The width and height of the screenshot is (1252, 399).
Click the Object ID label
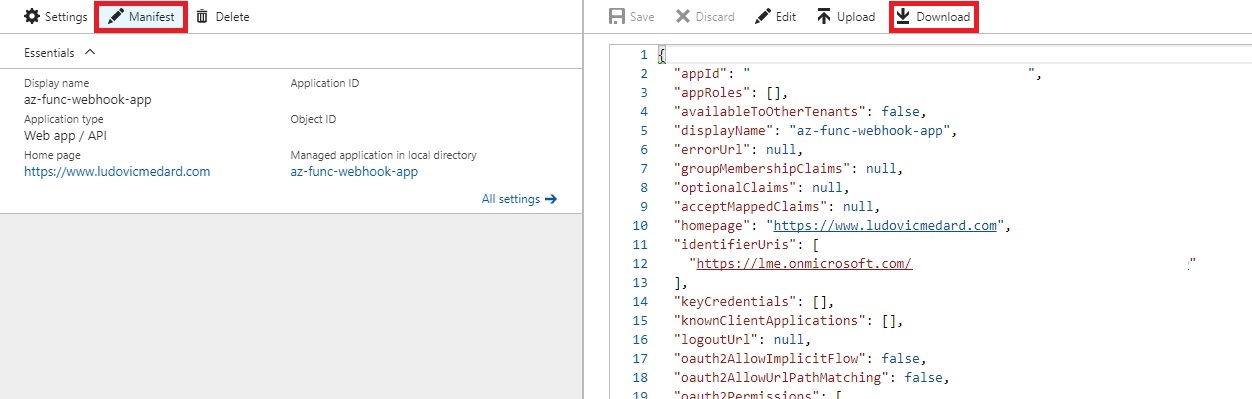pos(313,119)
